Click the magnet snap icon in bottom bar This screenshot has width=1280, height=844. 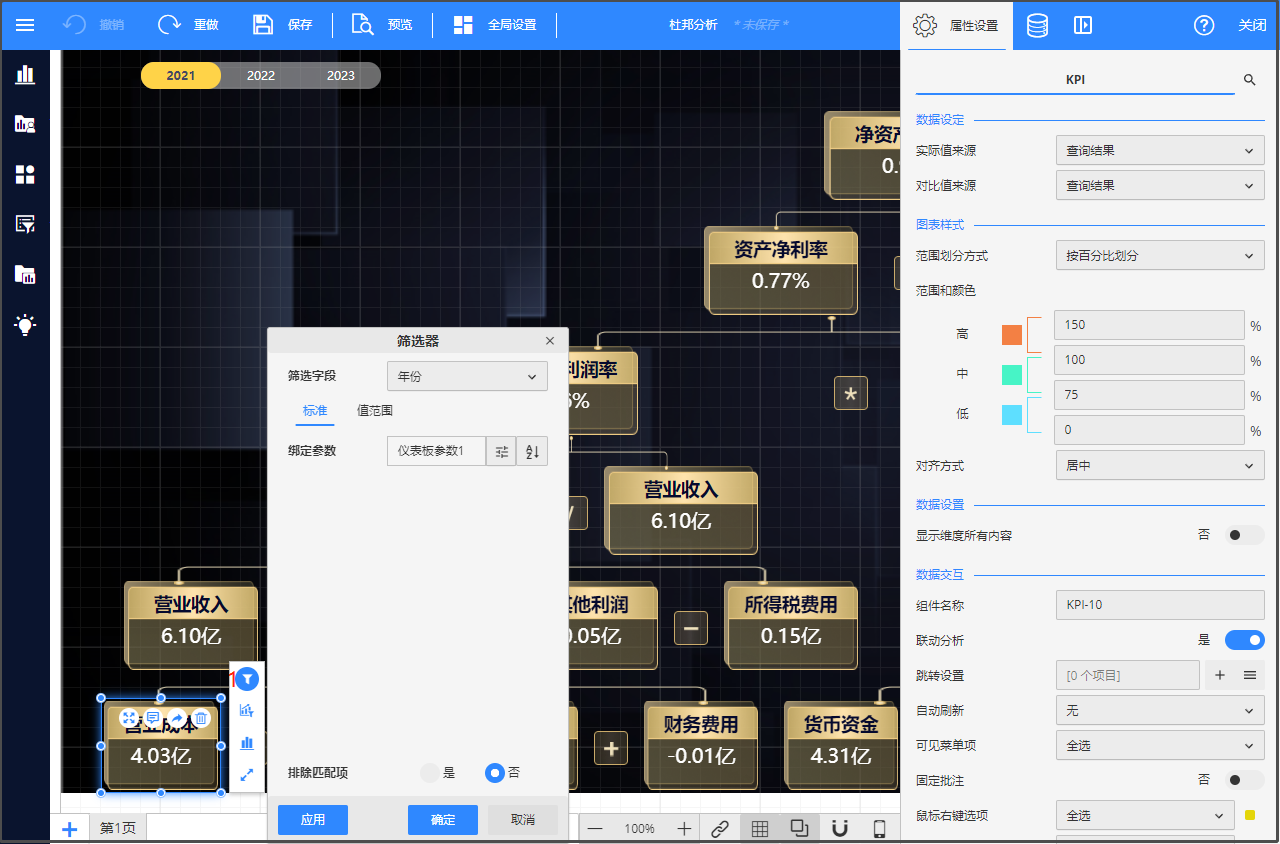[840, 828]
